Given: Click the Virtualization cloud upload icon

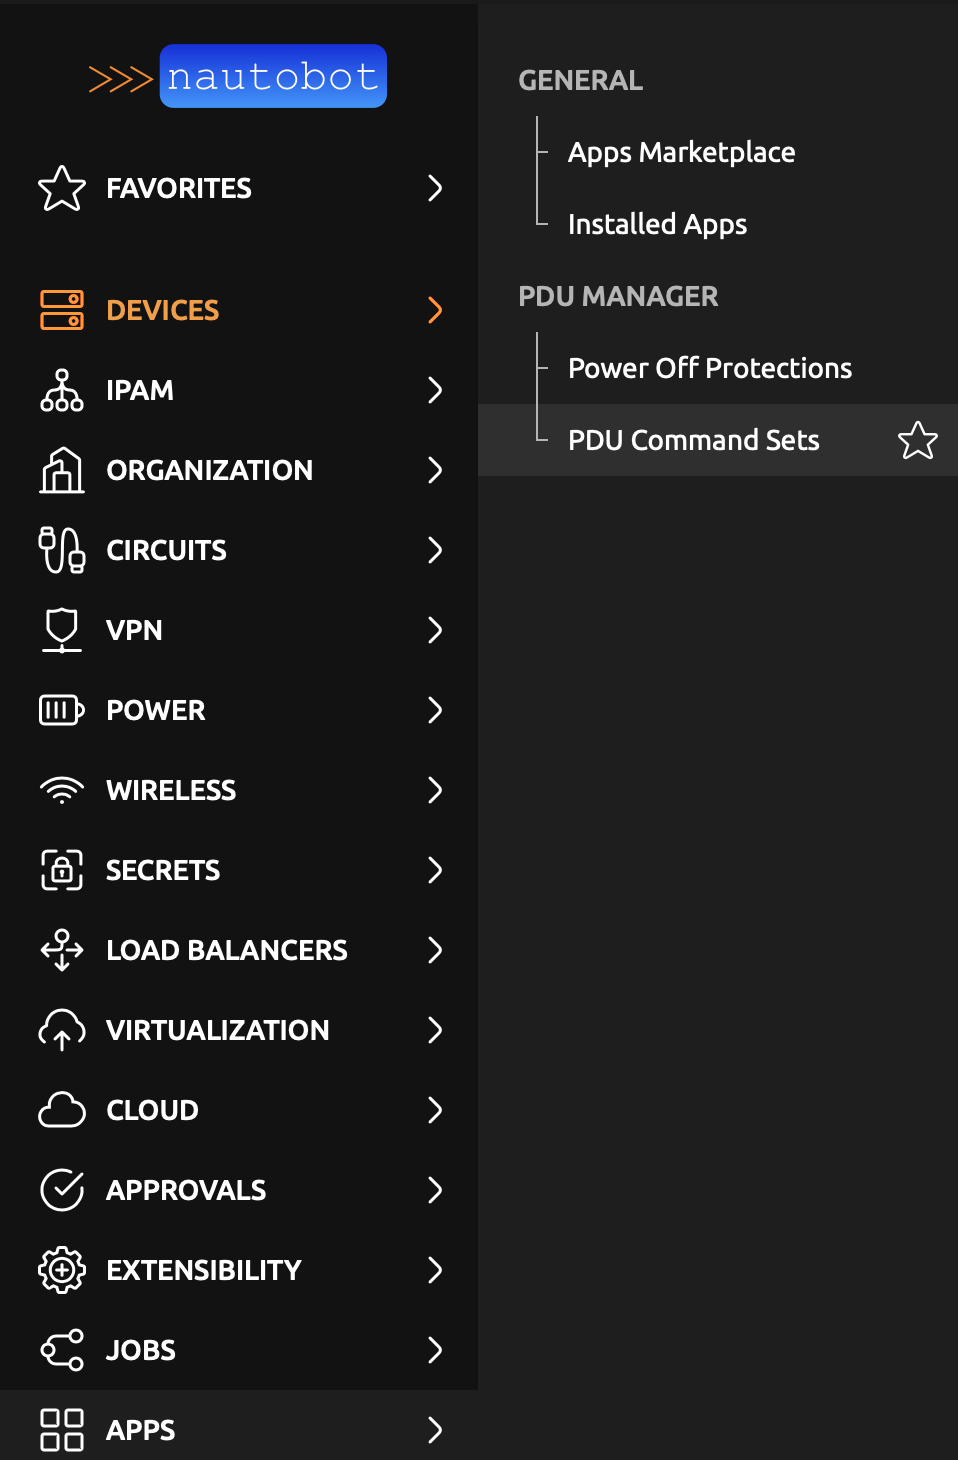Looking at the screenshot, I should coord(62,1030).
